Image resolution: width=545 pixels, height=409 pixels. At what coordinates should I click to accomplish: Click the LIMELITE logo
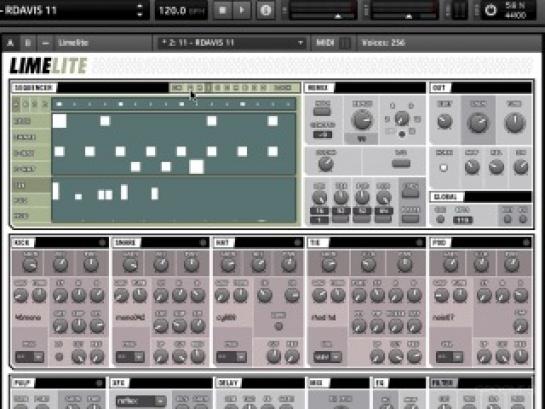(x=48, y=66)
